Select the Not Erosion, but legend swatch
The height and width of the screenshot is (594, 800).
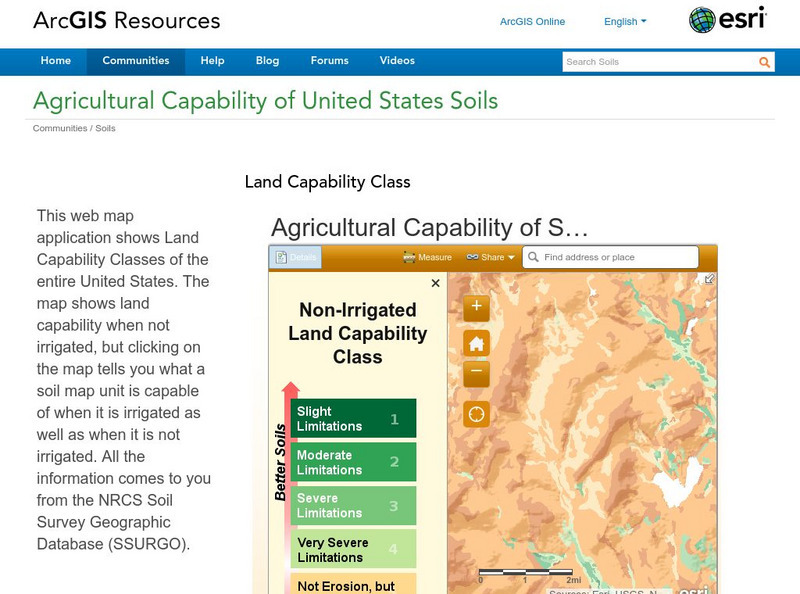[353, 584]
